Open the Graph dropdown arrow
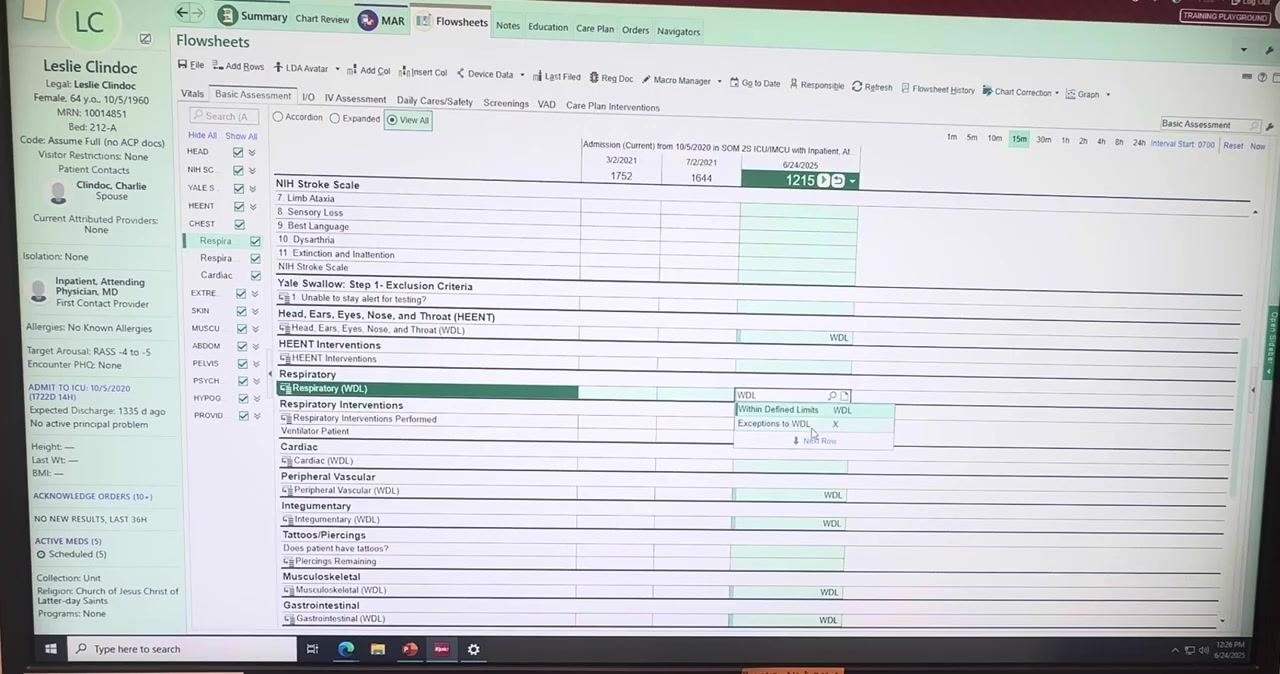The height and width of the screenshot is (674, 1280). [1108, 95]
